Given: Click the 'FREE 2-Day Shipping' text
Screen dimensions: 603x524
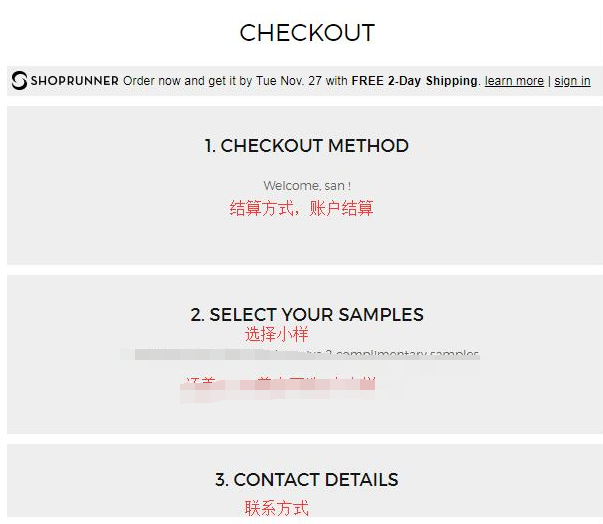Looking at the screenshot, I should click(x=414, y=81).
